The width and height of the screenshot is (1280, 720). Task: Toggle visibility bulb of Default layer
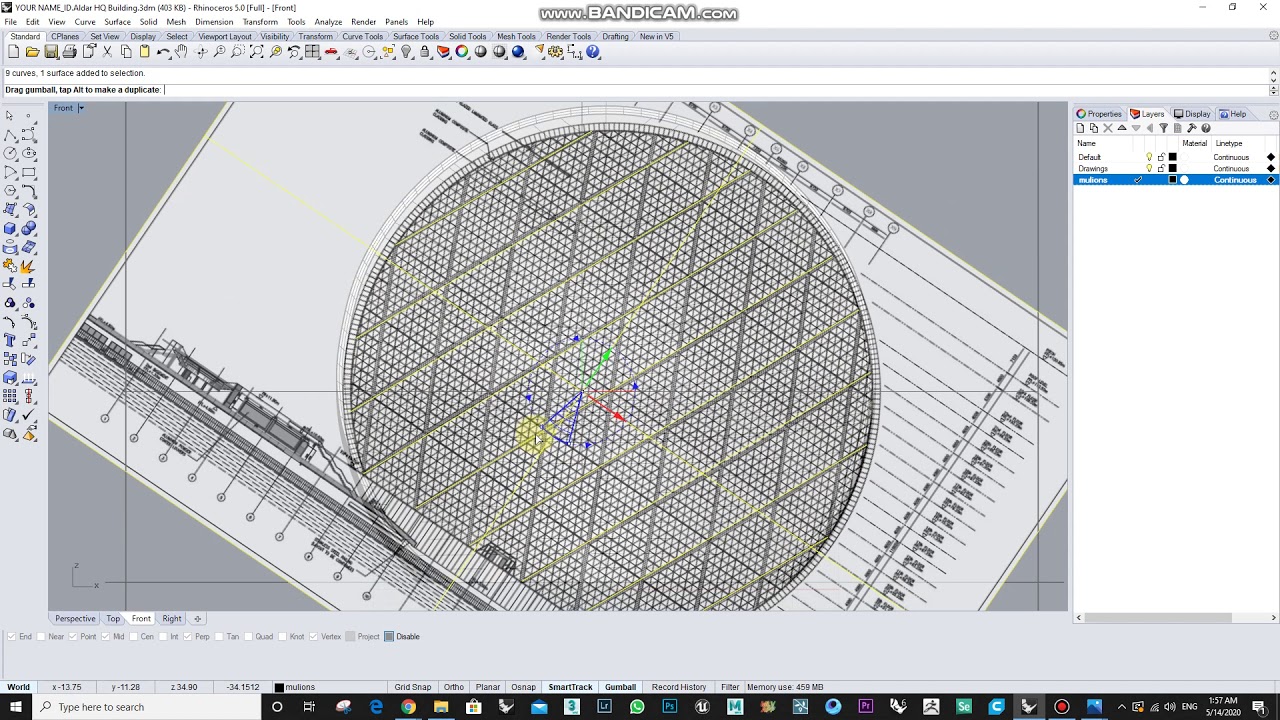[x=1149, y=157]
